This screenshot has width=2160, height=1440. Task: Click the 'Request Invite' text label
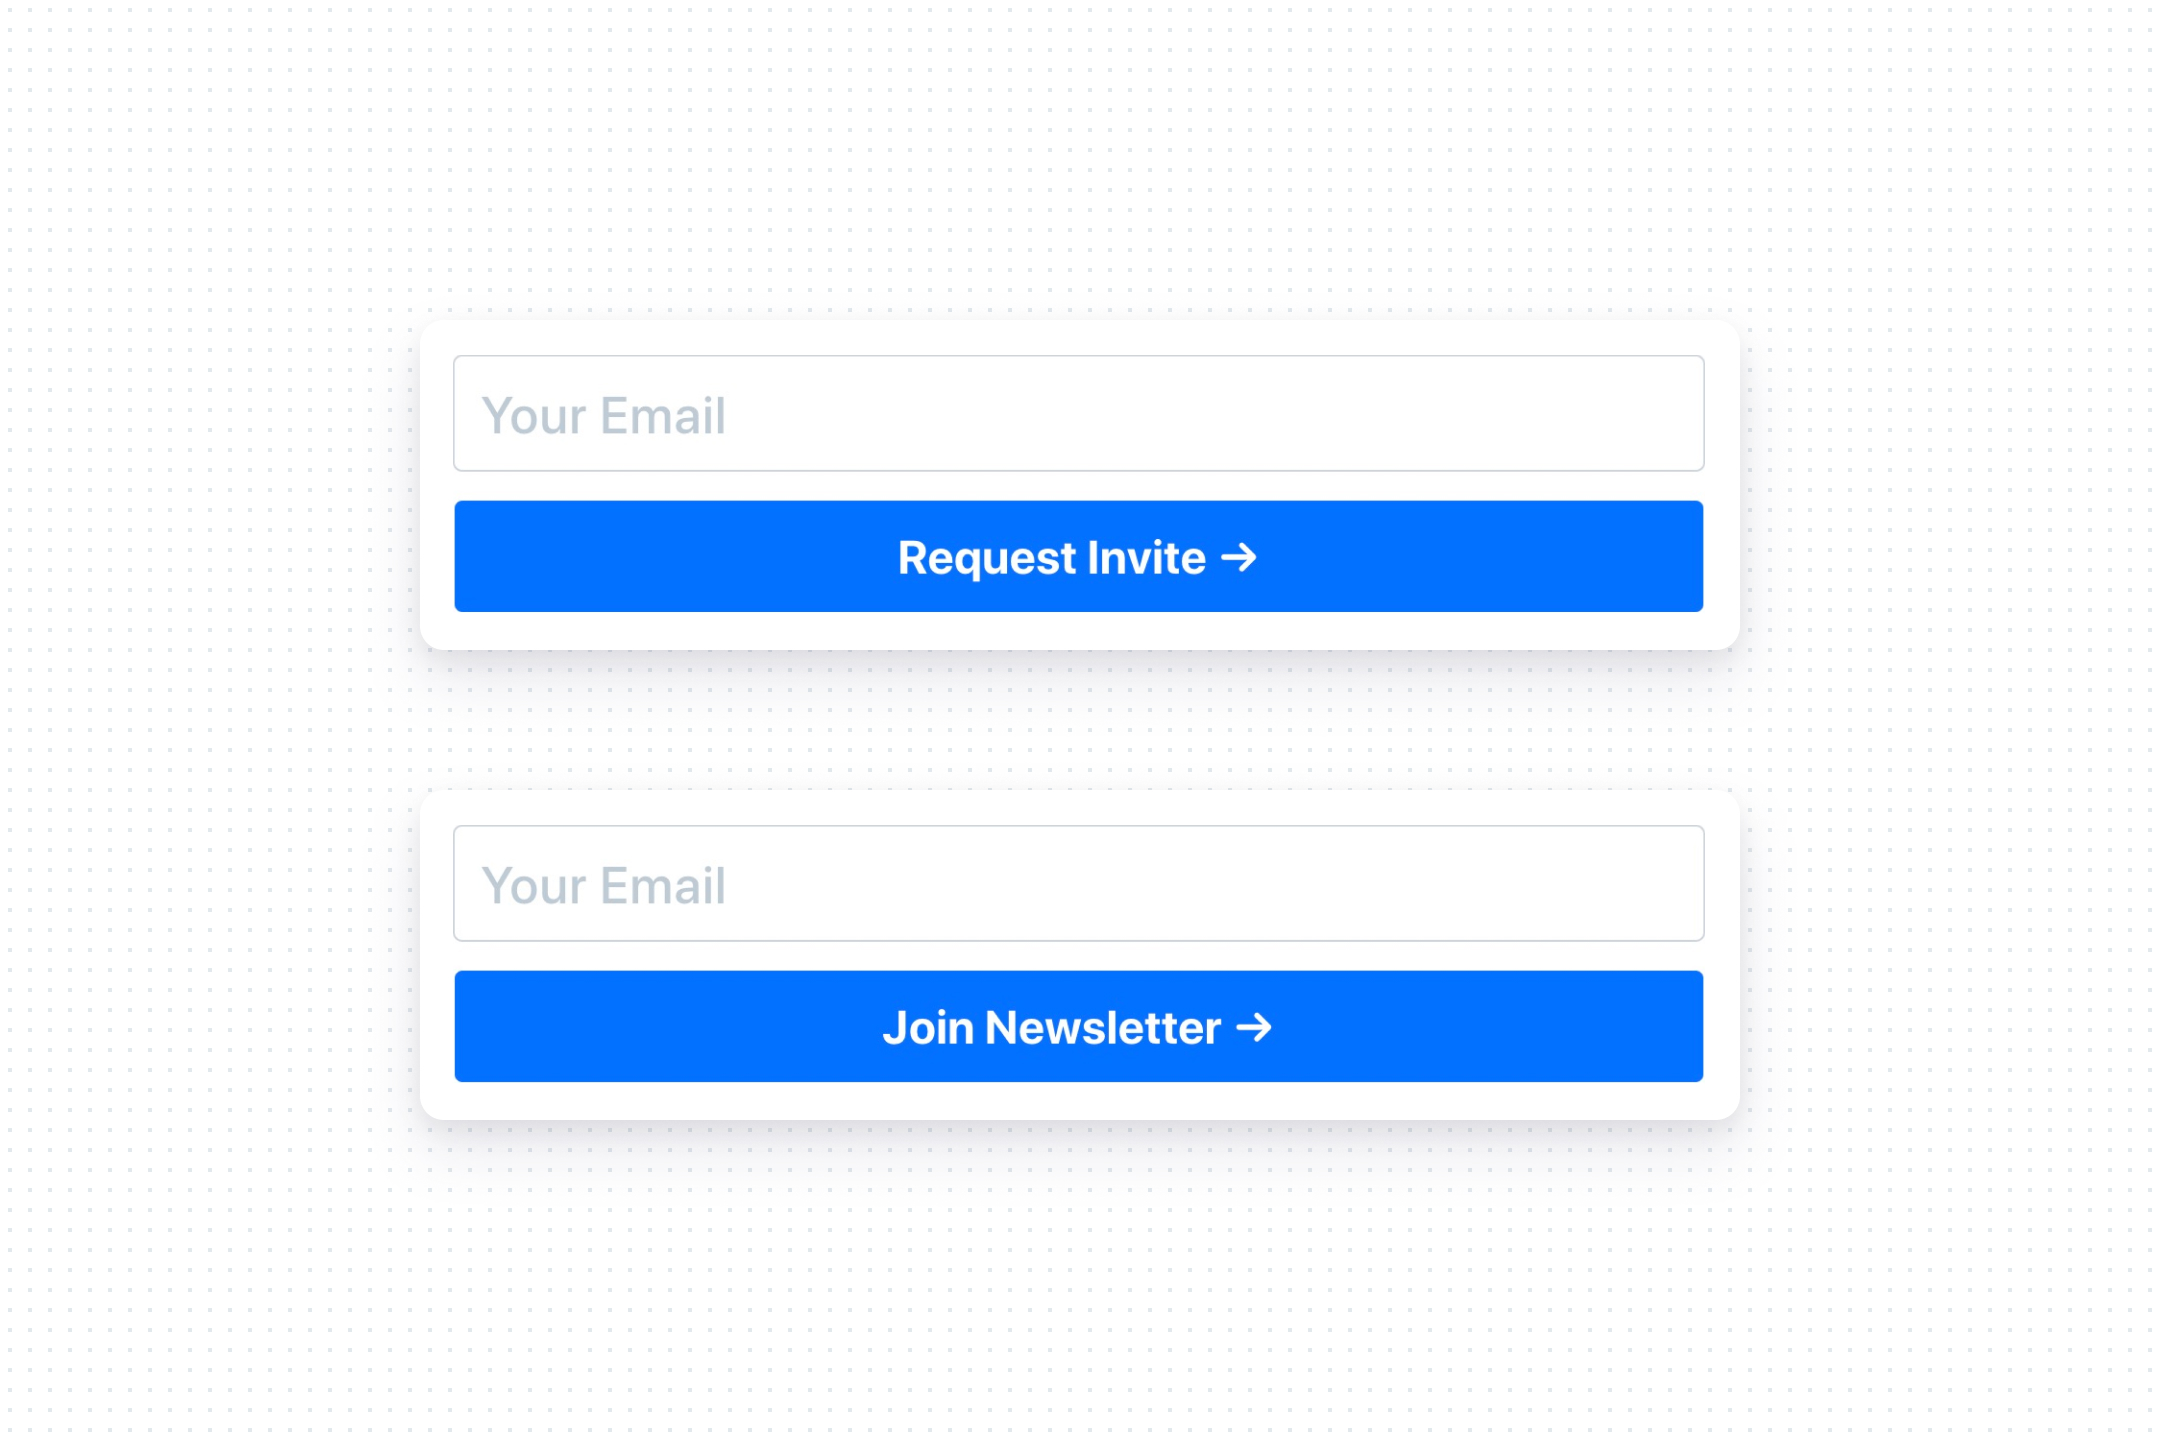[1051, 558]
